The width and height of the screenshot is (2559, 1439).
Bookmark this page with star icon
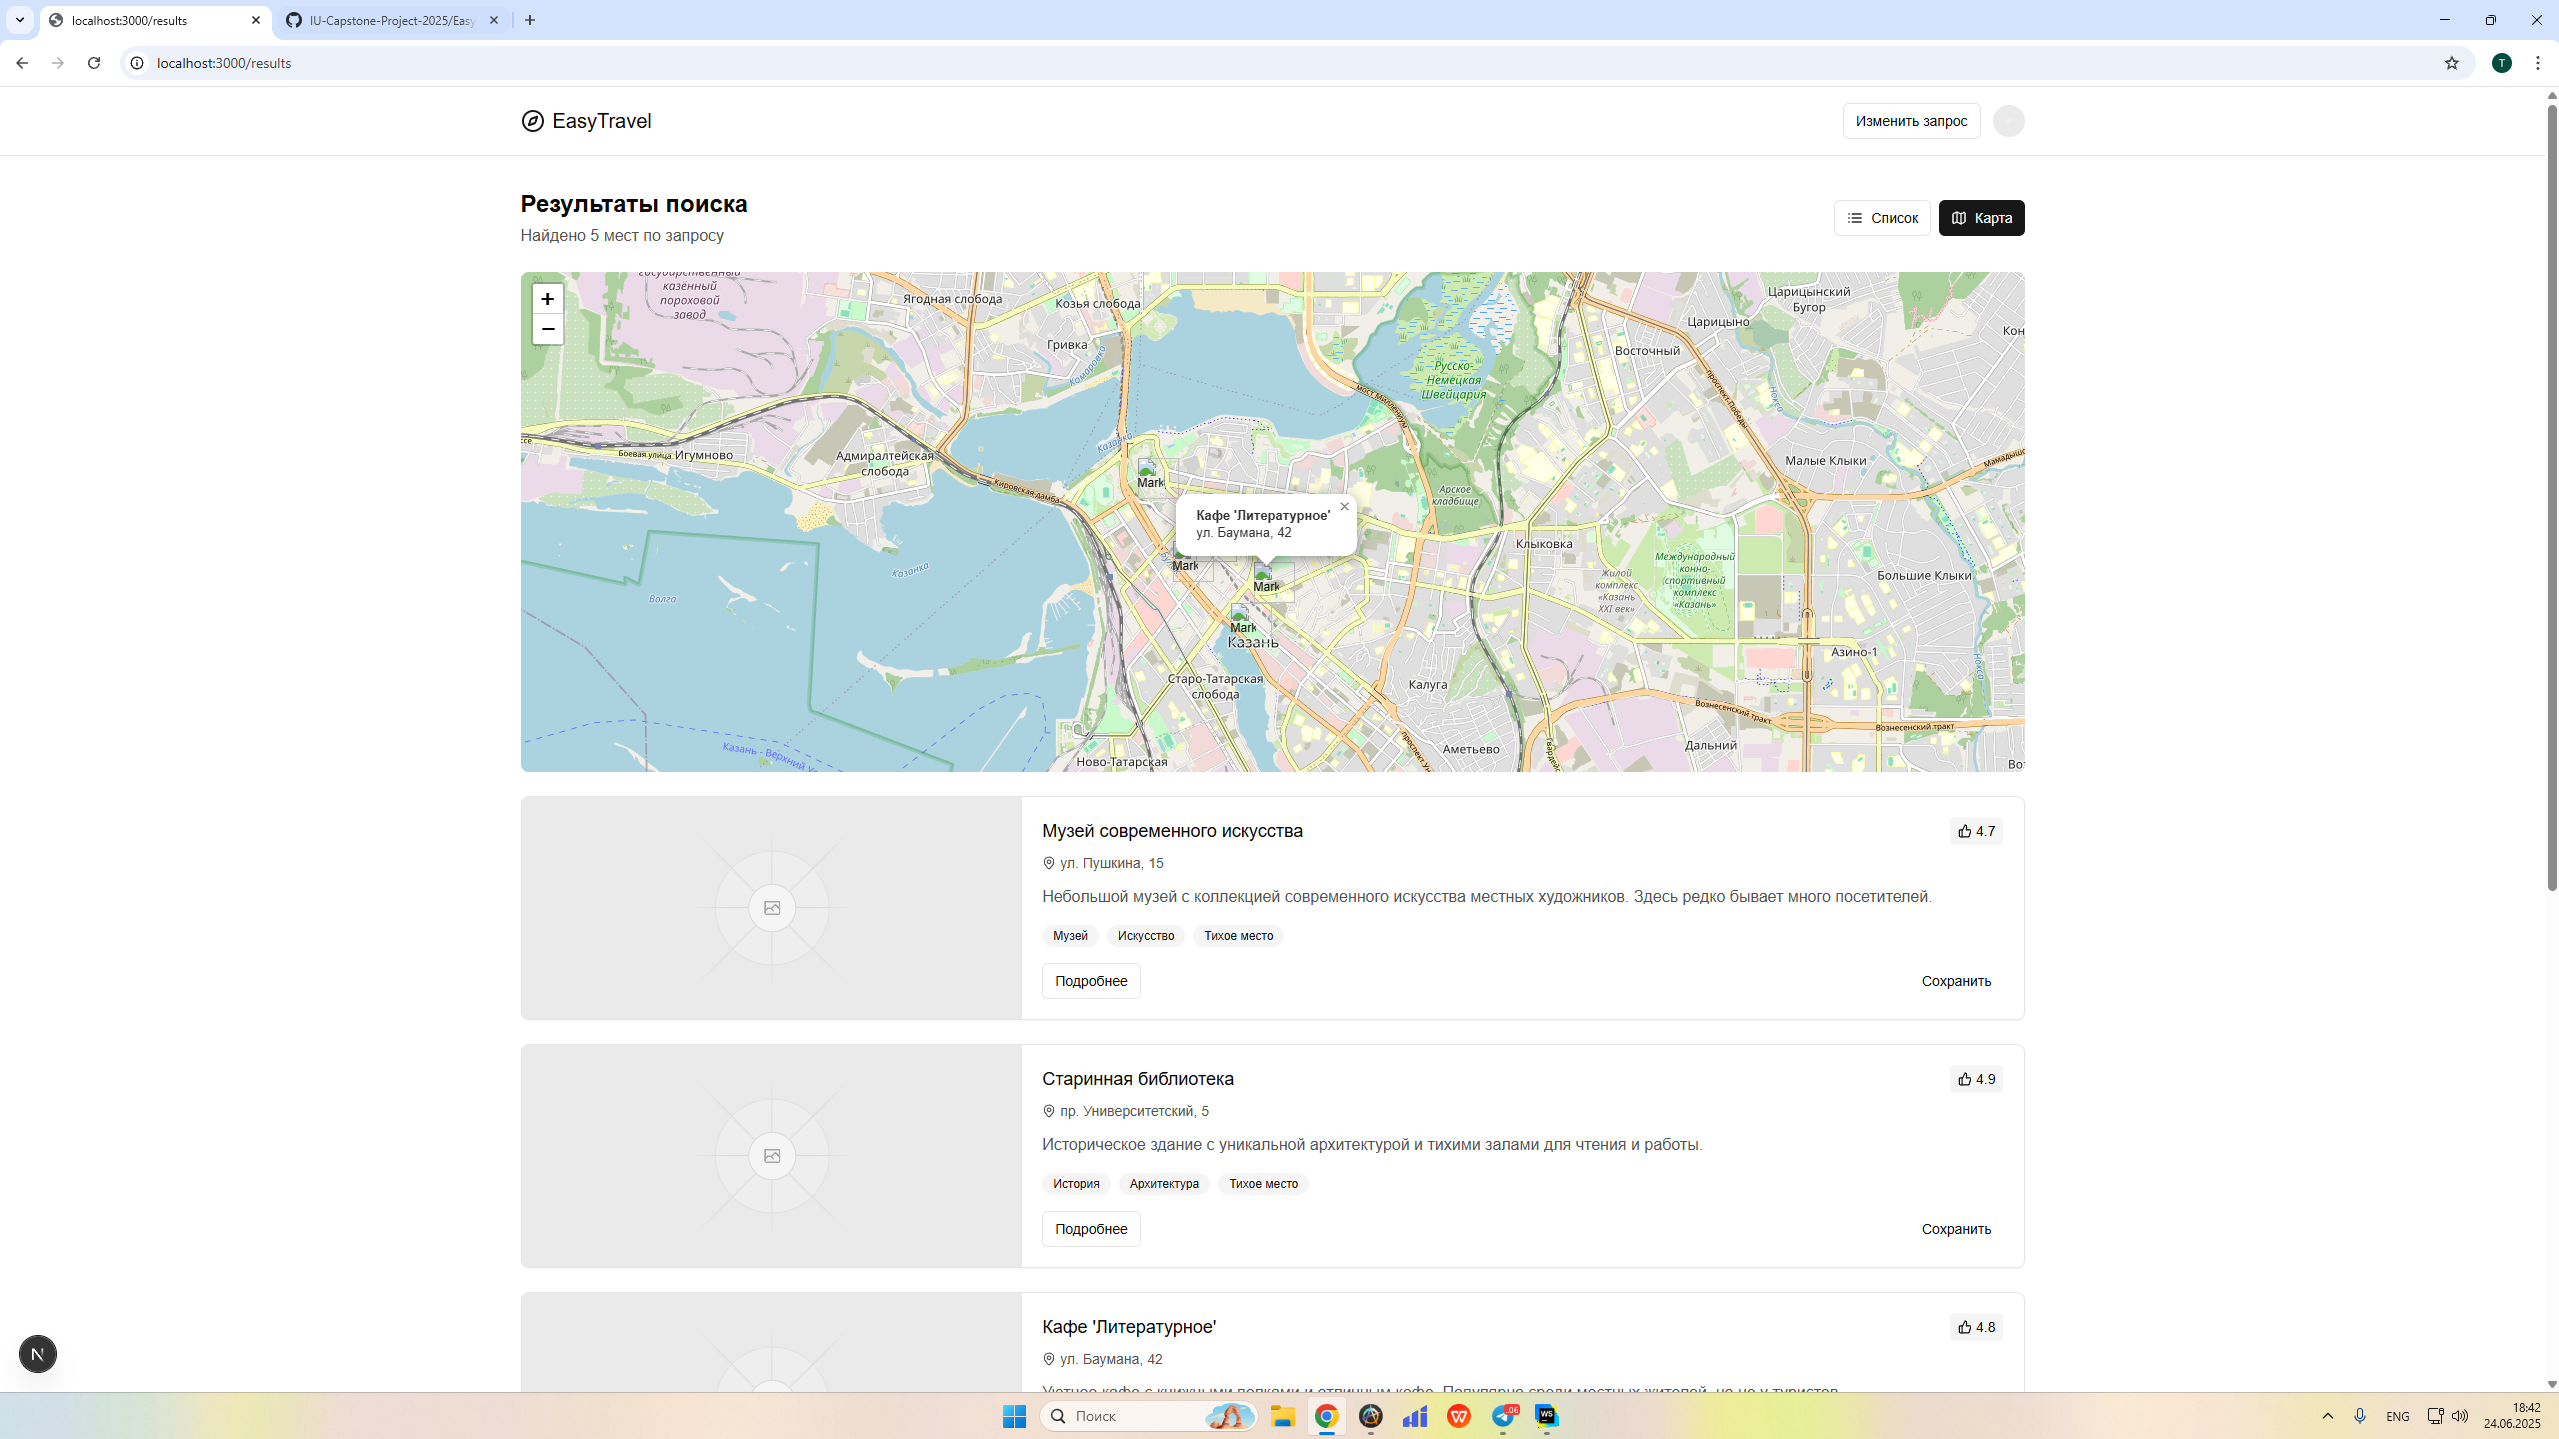pyautogui.click(x=2451, y=63)
